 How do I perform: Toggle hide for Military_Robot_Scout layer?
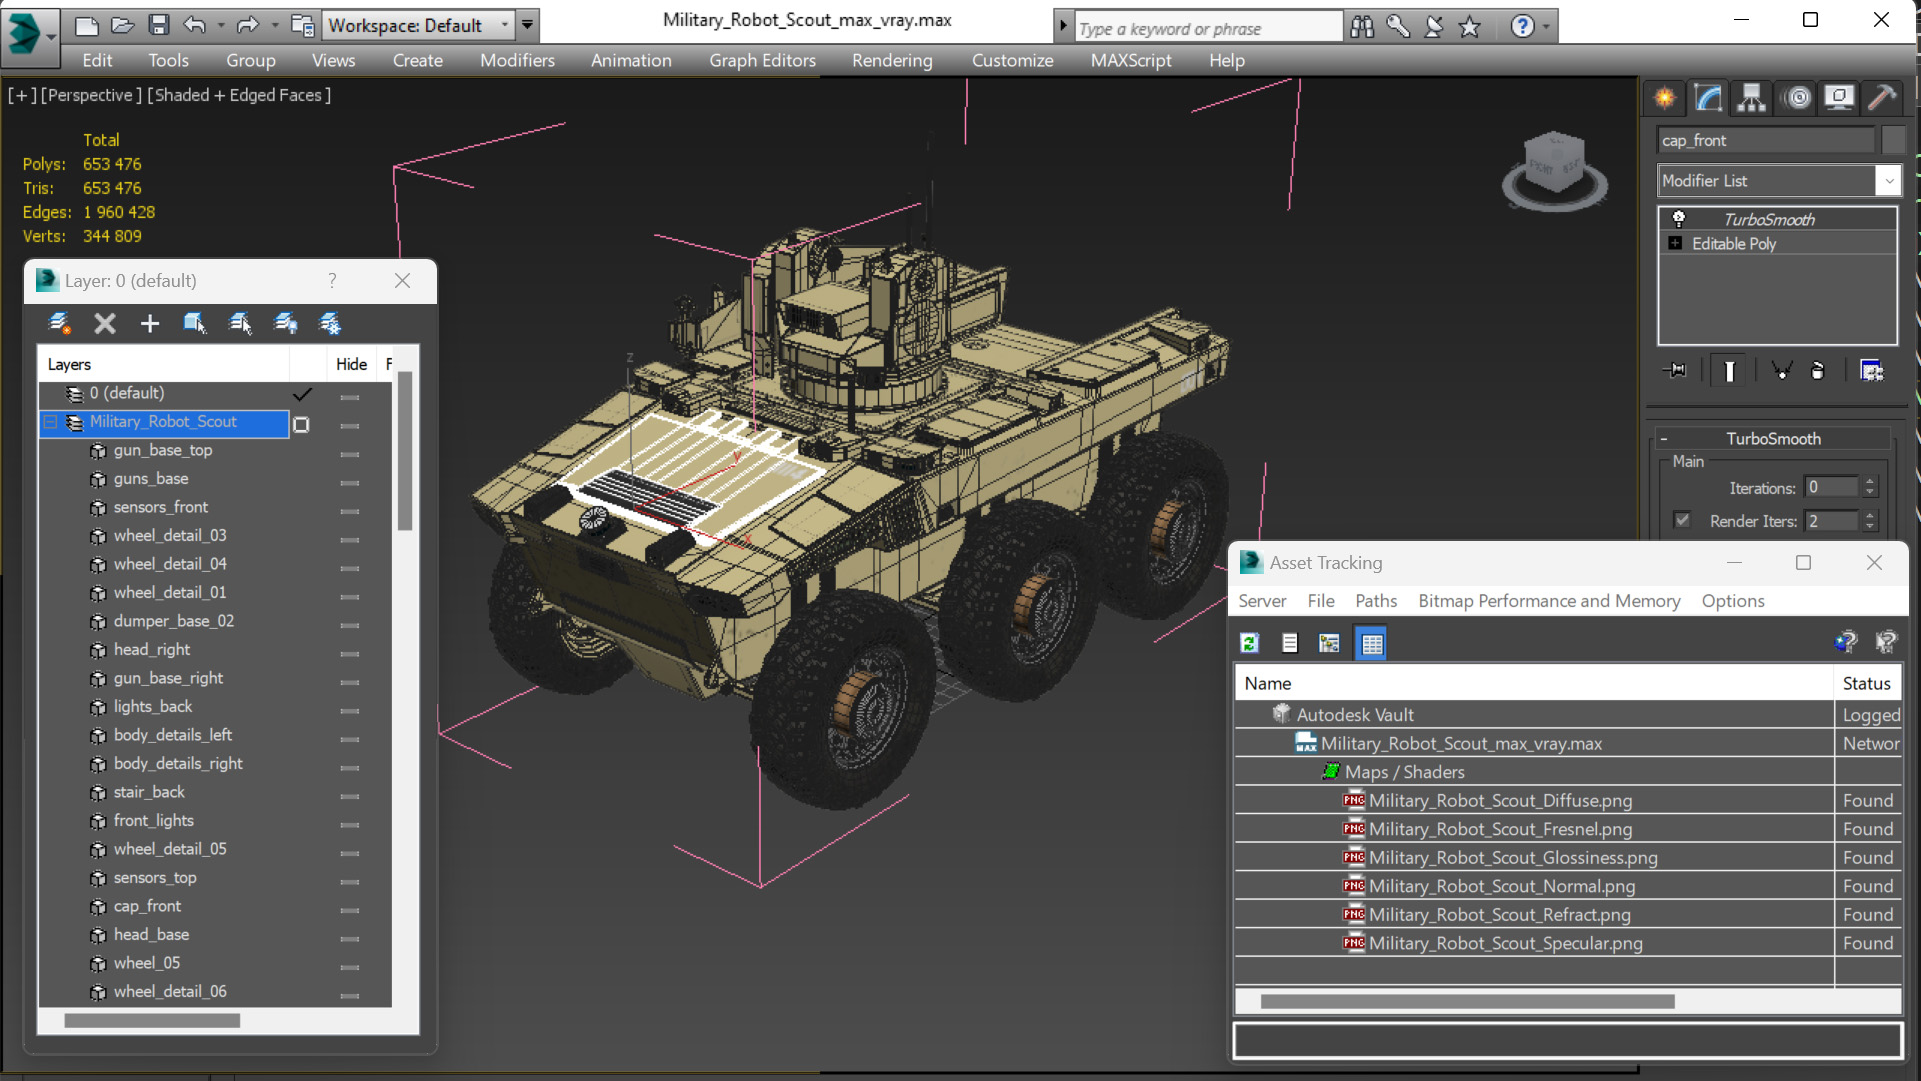tap(349, 425)
